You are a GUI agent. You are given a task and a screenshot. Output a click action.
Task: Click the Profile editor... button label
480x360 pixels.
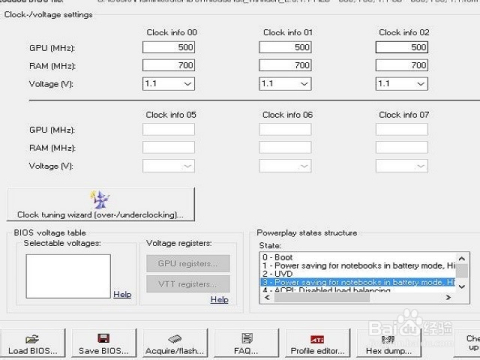click(x=317, y=351)
